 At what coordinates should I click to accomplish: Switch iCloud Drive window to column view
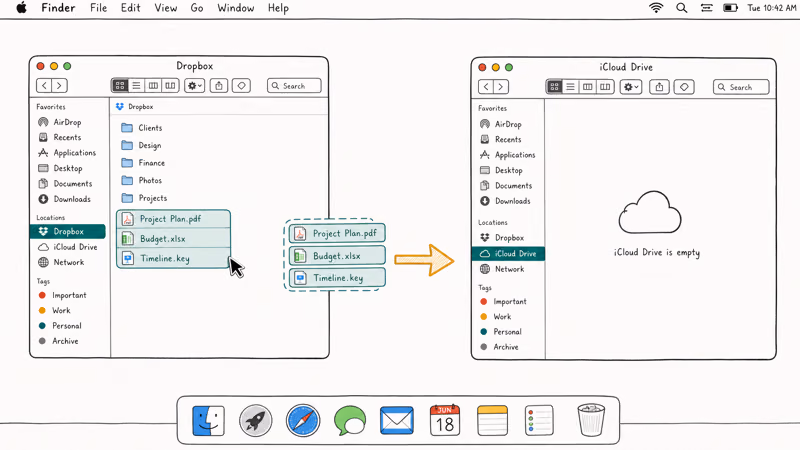coord(588,87)
